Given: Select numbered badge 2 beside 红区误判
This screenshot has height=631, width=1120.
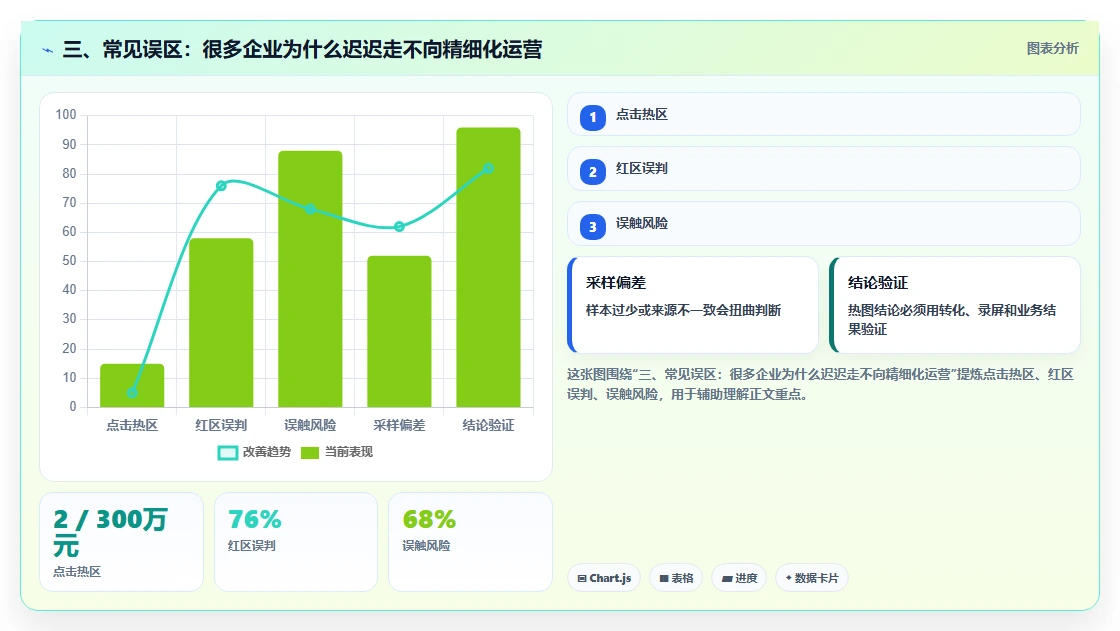Looking at the screenshot, I should [x=592, y=172].
